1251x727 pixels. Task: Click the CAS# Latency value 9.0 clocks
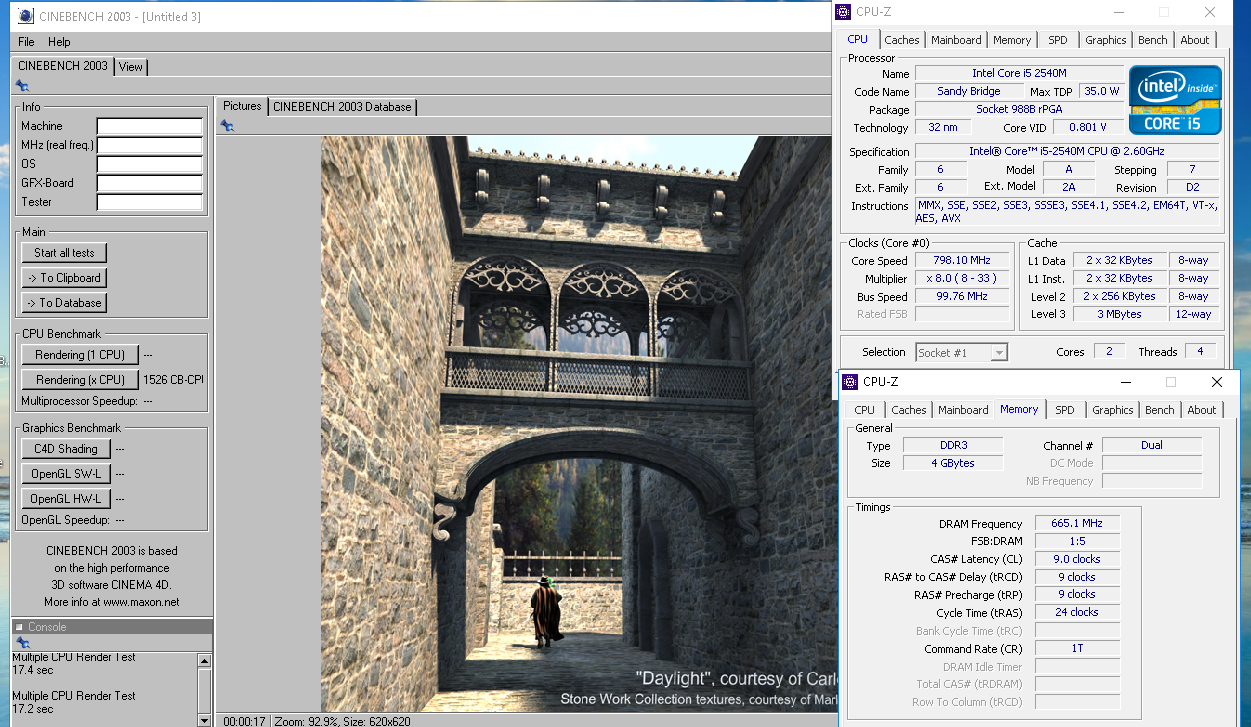point(1077,559)
